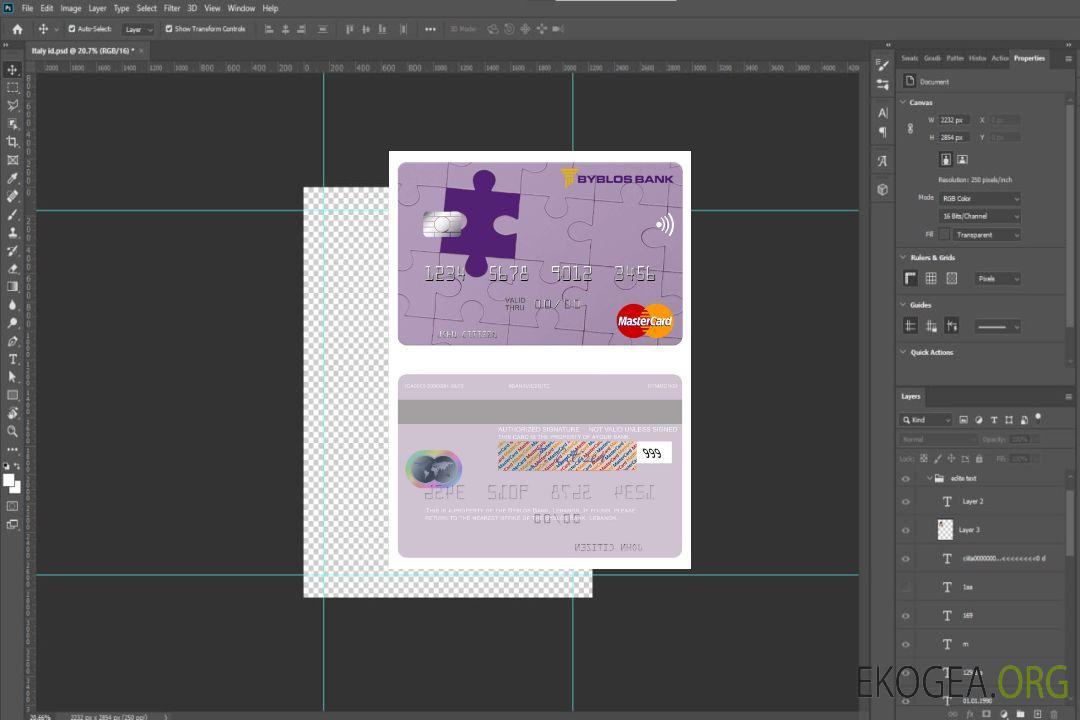Open the Image menu
This screenshot has width=1080, height=720.
pos(71,8)
